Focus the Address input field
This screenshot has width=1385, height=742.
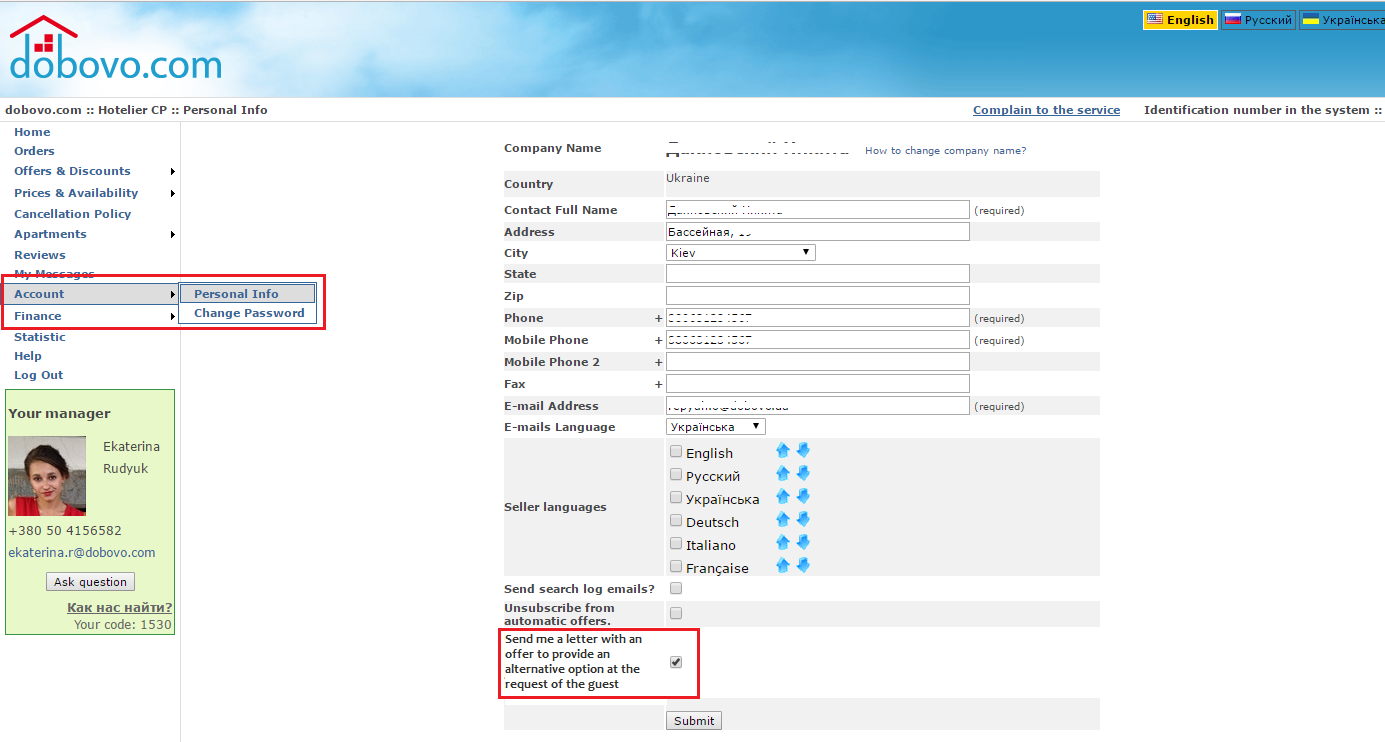818,232
